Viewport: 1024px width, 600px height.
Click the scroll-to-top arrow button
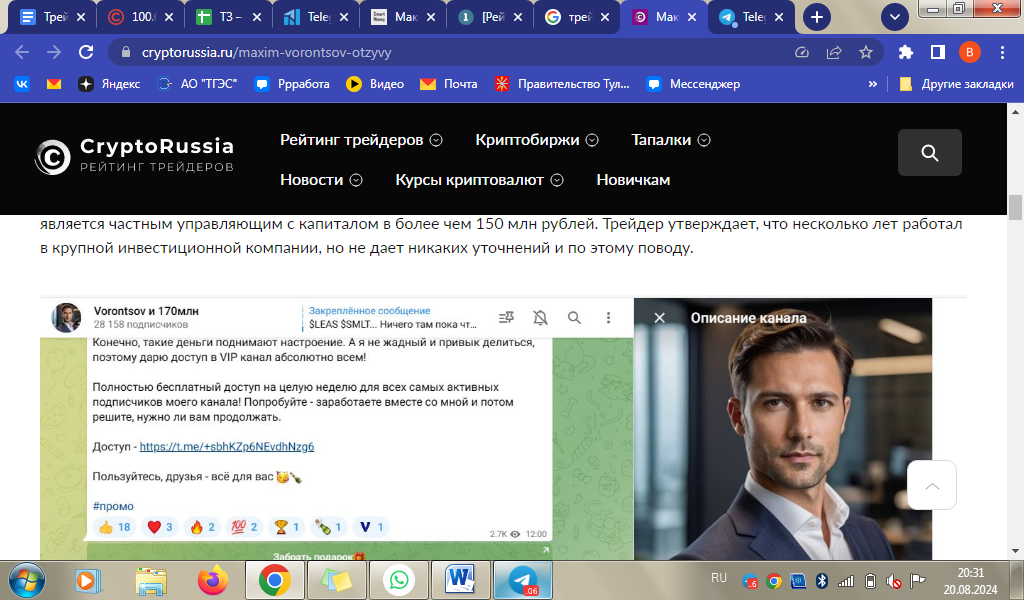[x=932, y=485]
